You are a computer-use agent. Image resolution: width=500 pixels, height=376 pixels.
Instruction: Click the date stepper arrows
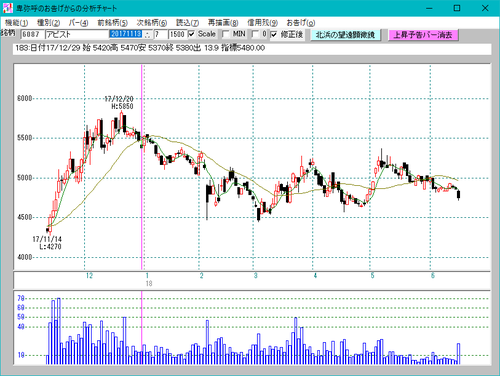coord(148,34)
